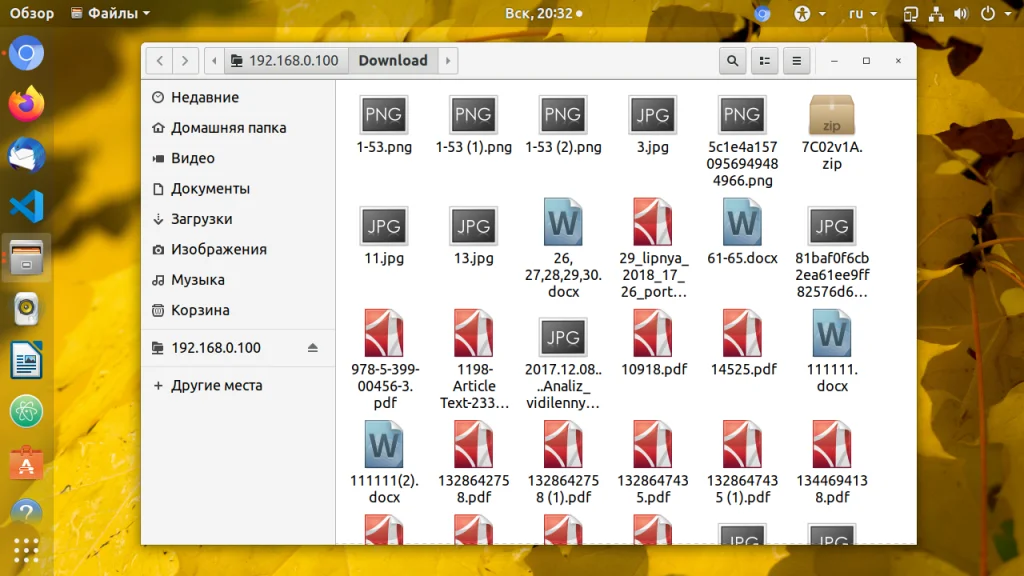Launch Thunderbird mail from the dock
Viewport: 1024px width, 576px height.
pos(26,155)
